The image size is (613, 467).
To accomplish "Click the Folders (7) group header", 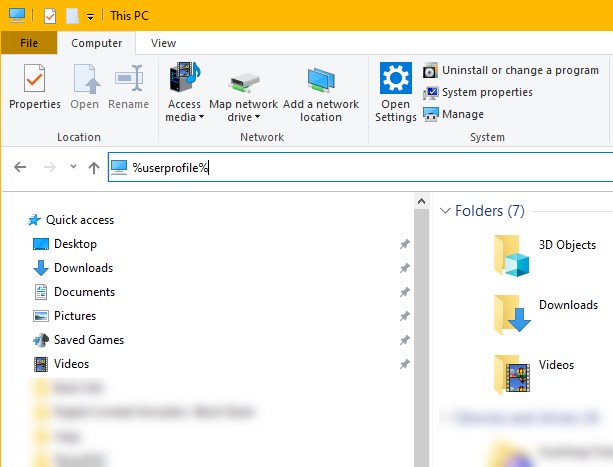I will (x=489, y=211).
